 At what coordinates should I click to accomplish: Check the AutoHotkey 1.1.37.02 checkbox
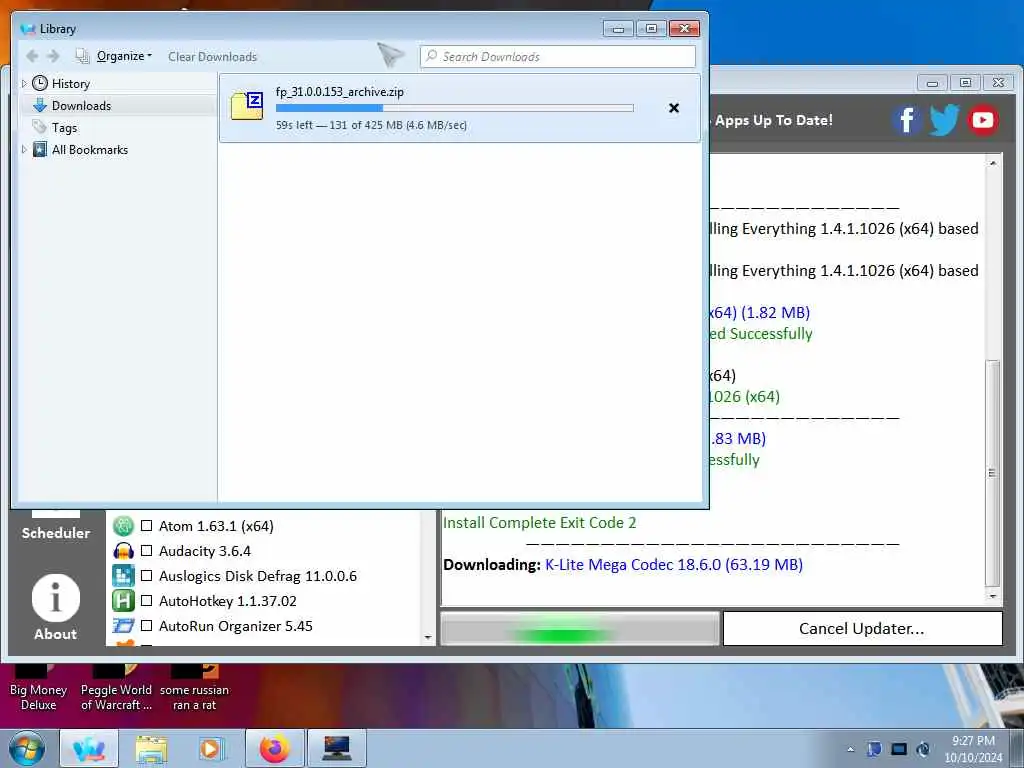coord(146,601)
